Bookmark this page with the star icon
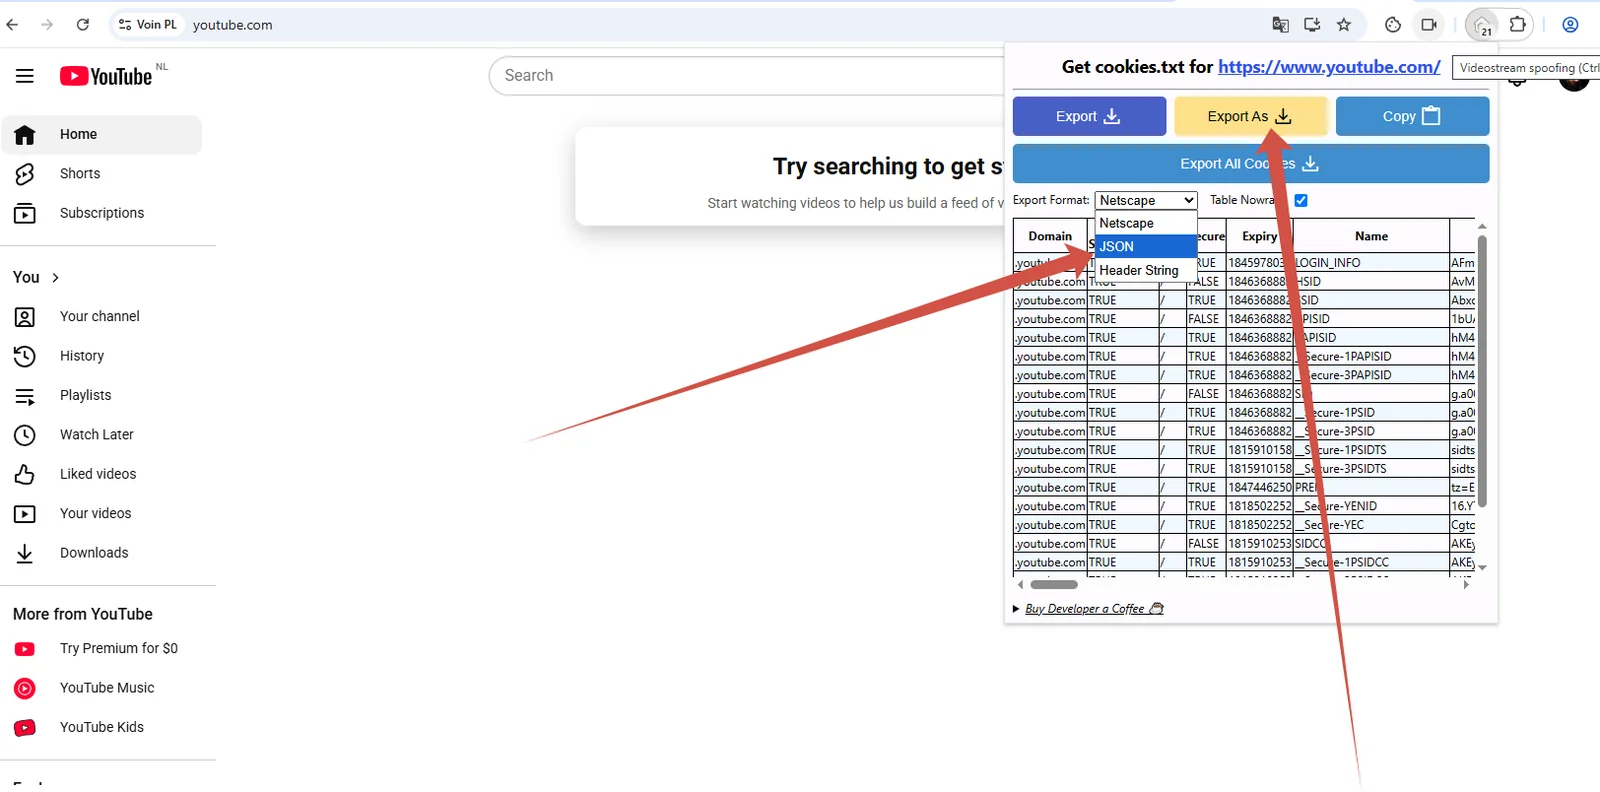1600x792 pixels. [x=1344, y=25]
